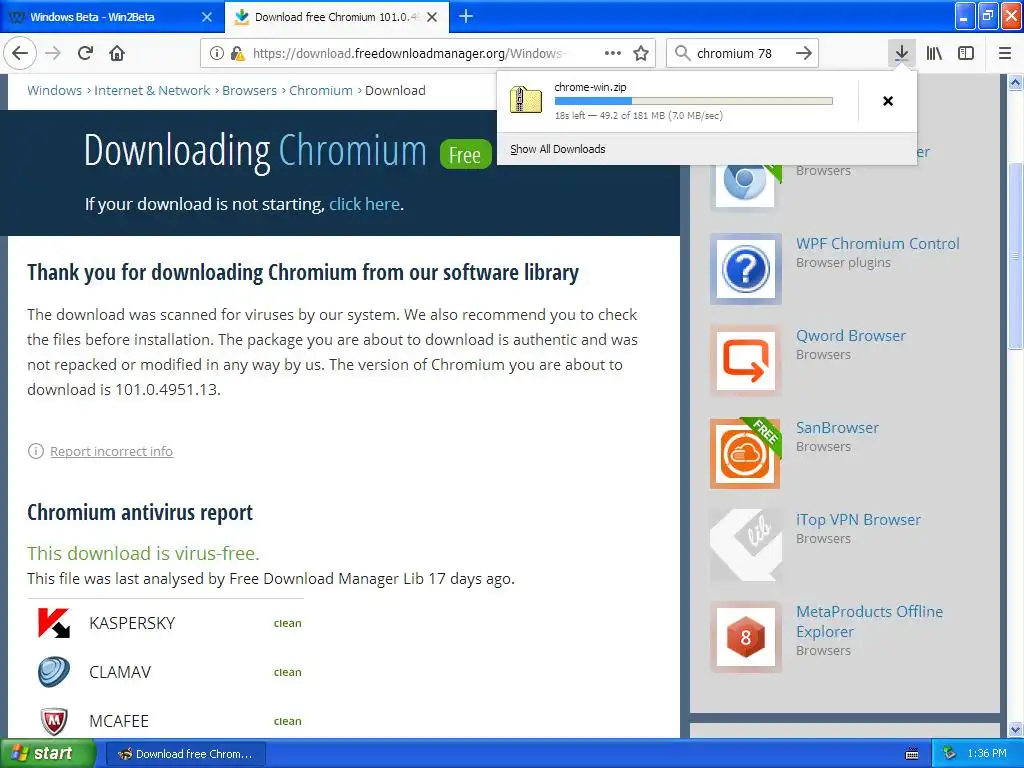Open the iTop VPN Browser link
The image size is (1024, 768).
[859, 520]
